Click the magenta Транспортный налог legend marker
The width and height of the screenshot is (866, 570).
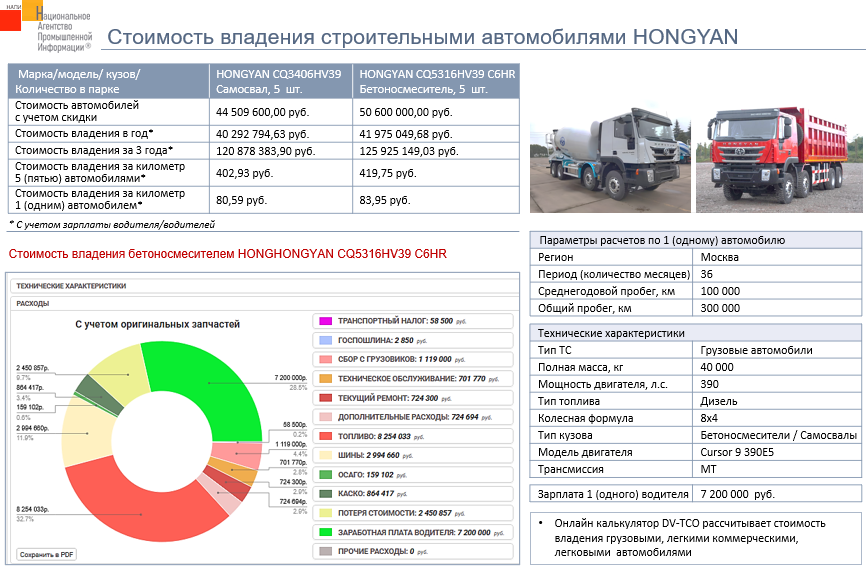tap(324, 321)
